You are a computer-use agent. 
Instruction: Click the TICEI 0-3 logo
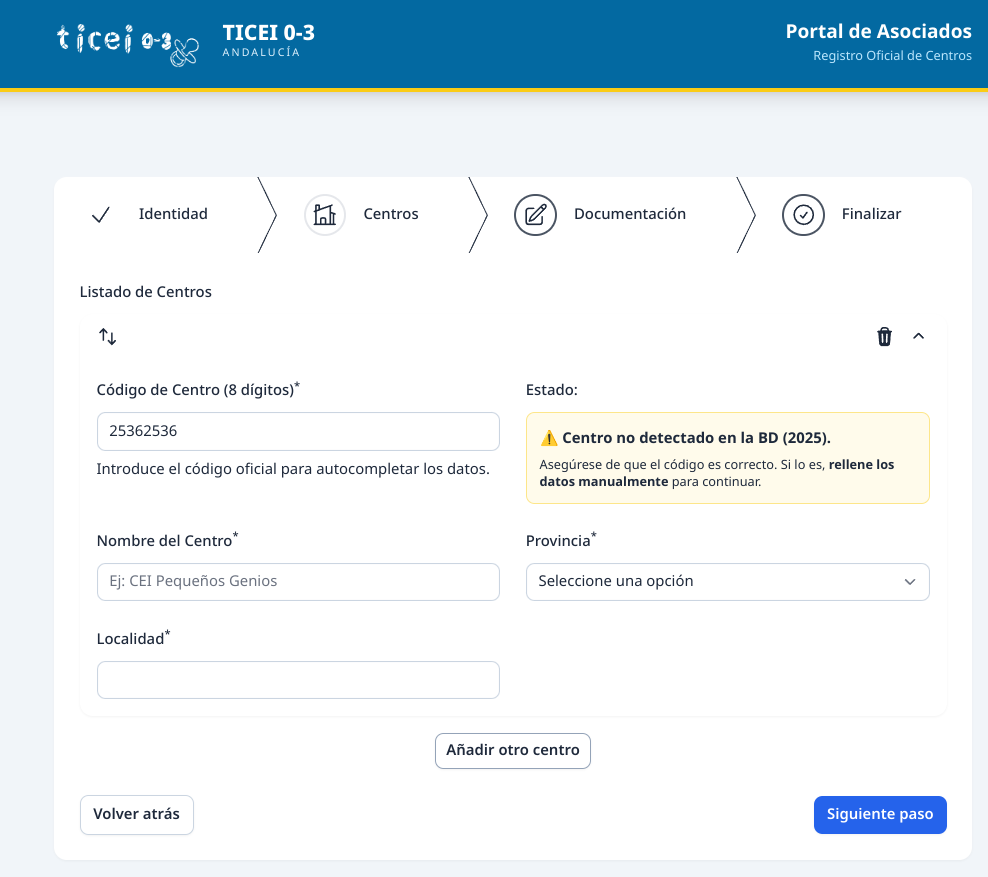tap(128, 42)
